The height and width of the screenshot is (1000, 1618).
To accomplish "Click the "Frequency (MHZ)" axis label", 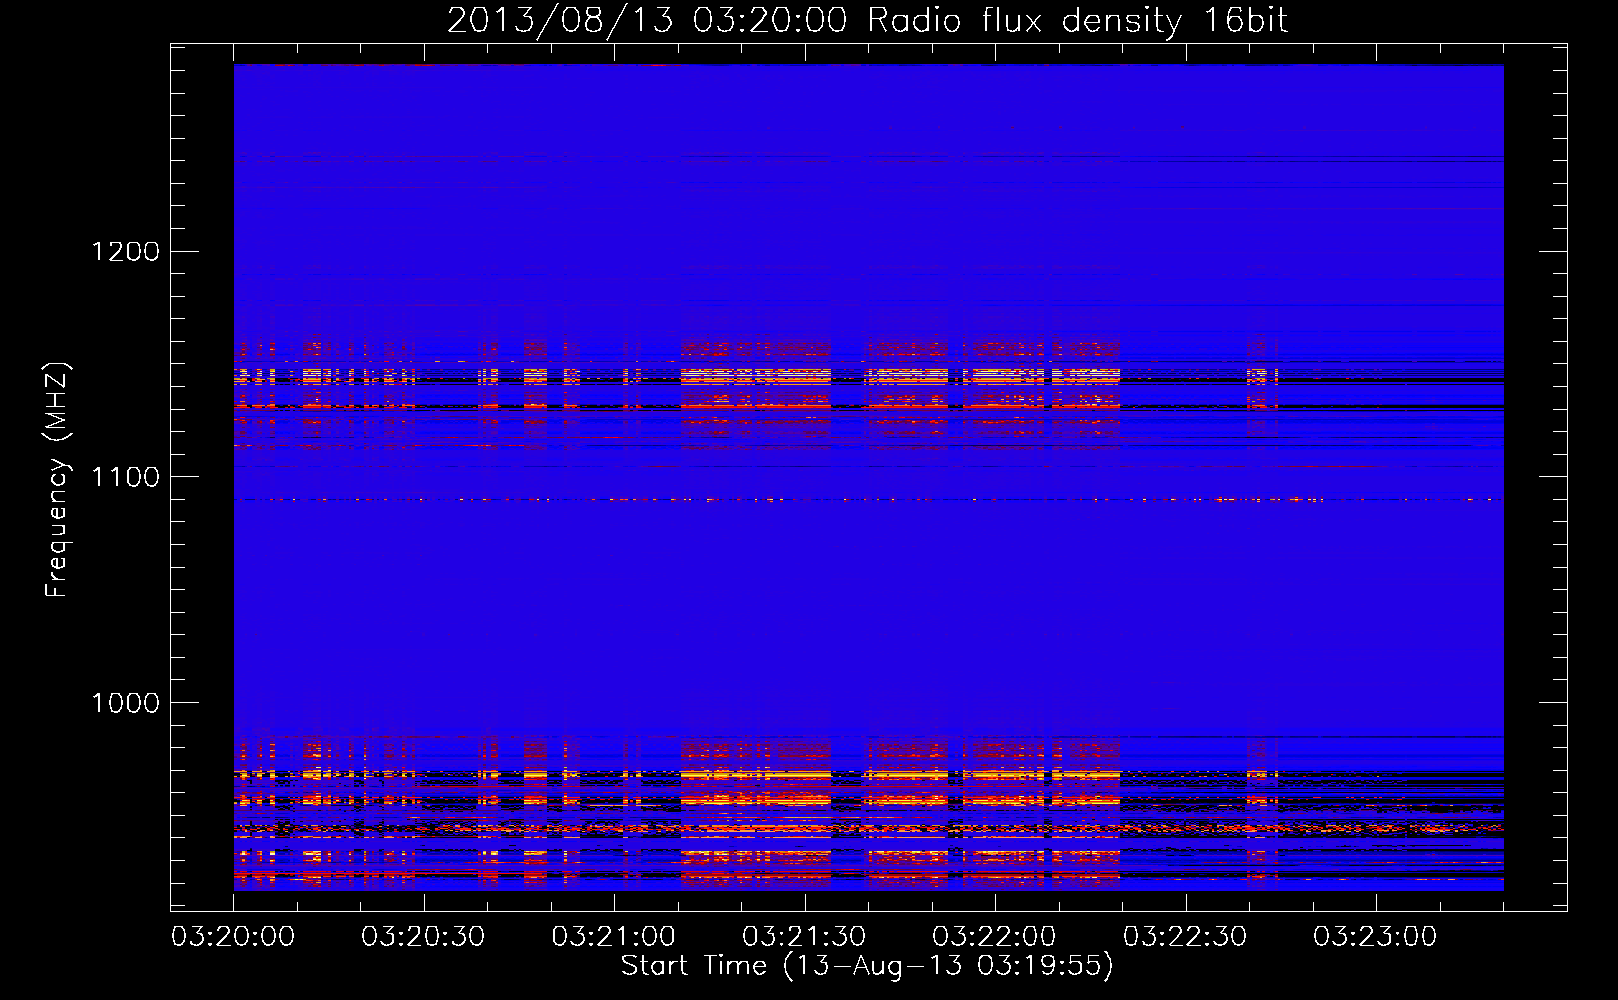I will (58, 480).
